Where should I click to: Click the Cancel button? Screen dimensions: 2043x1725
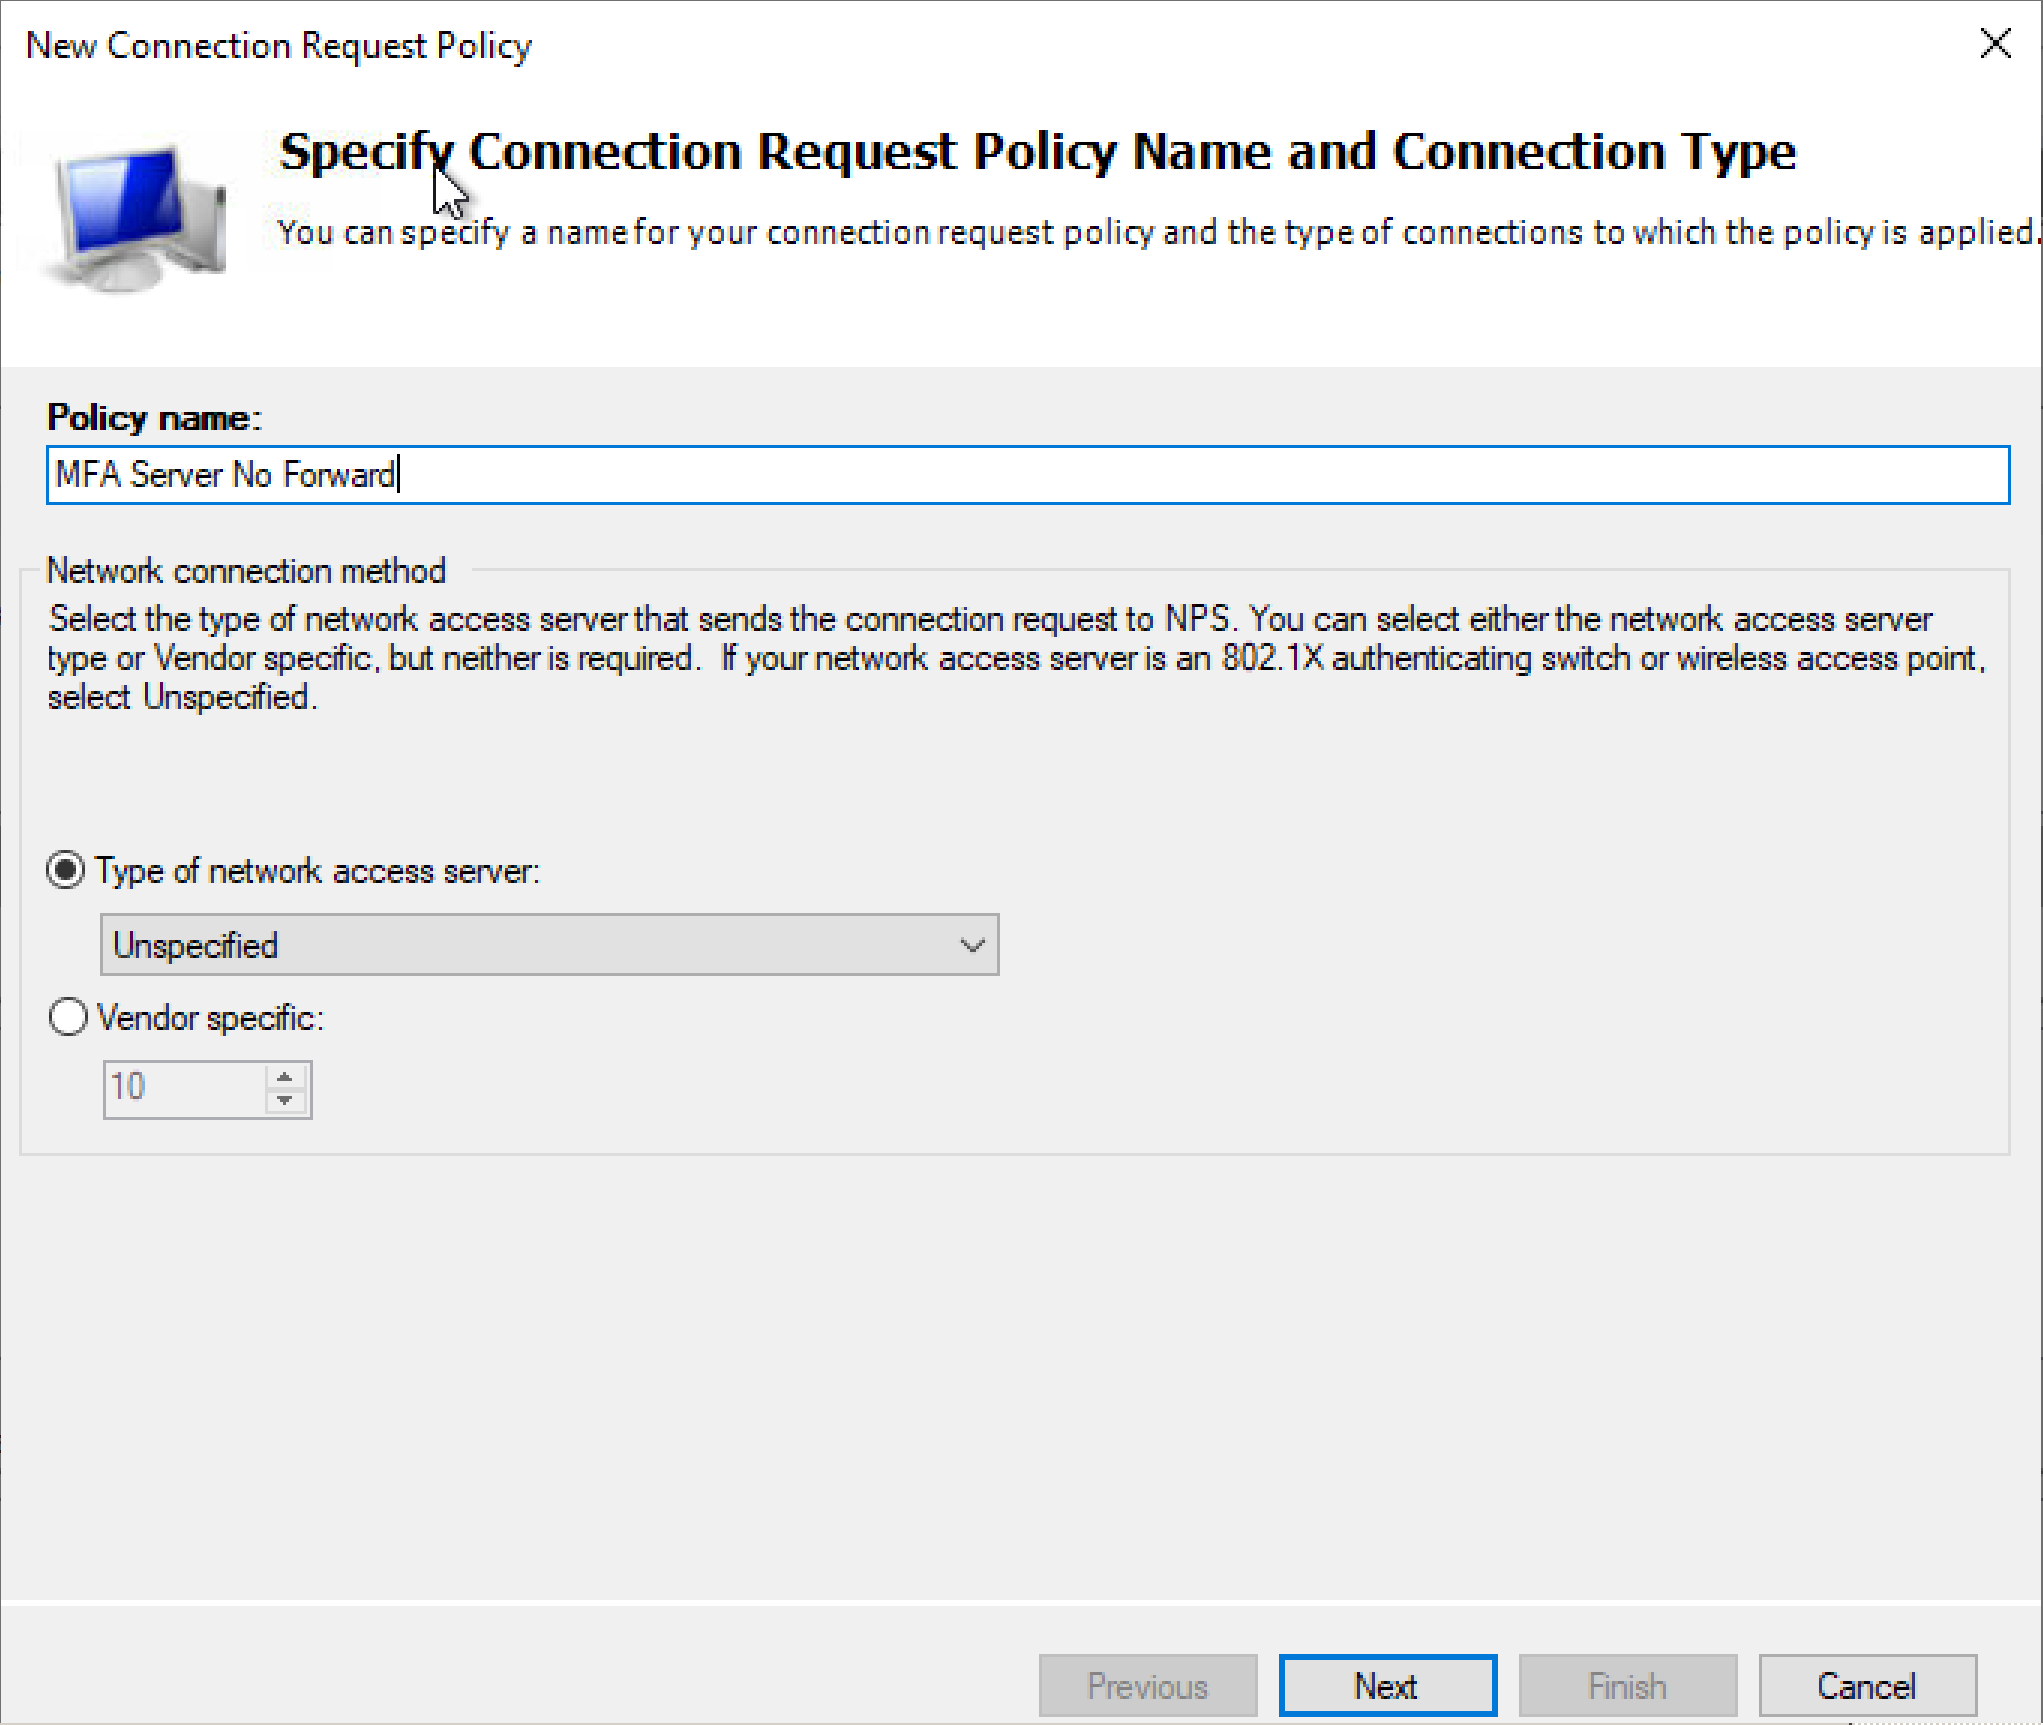pos(1867,1686)
